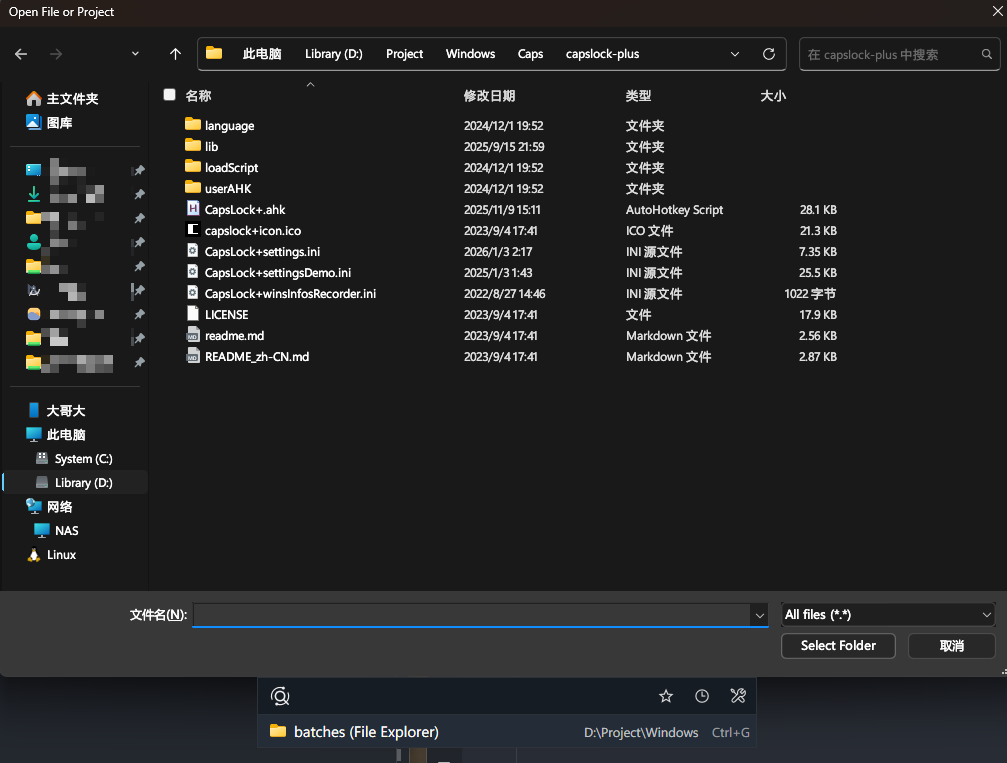Go up one folder level

point(176,54)
